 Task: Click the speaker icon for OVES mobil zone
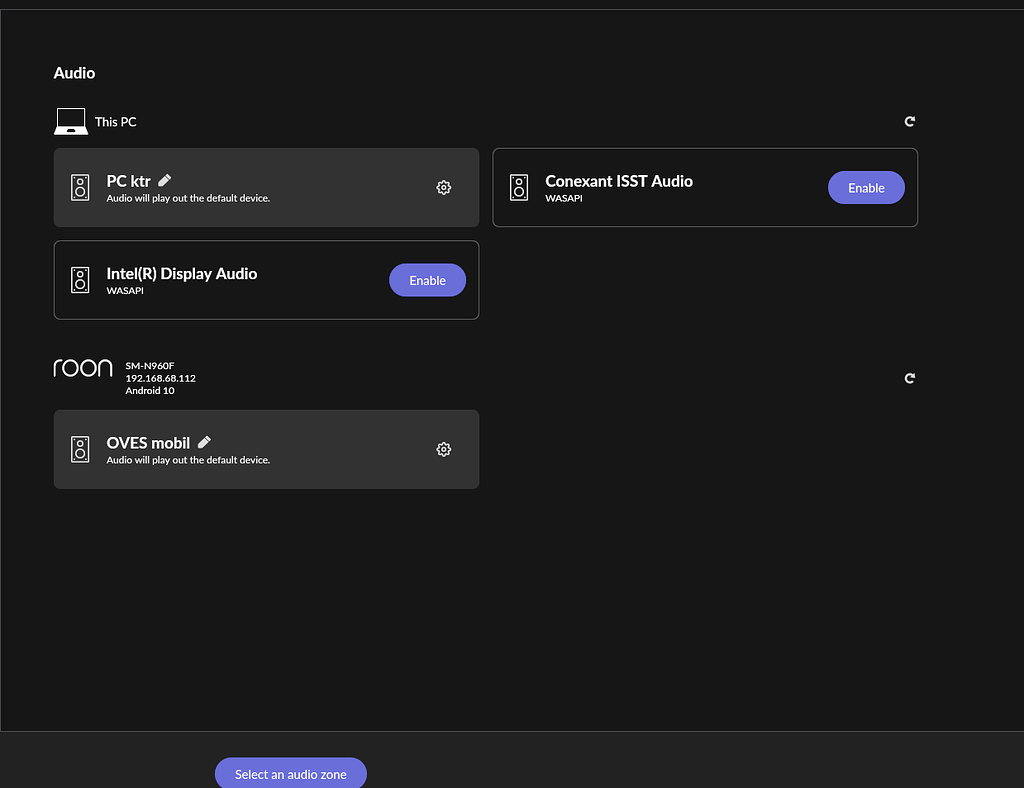[80, 449]
